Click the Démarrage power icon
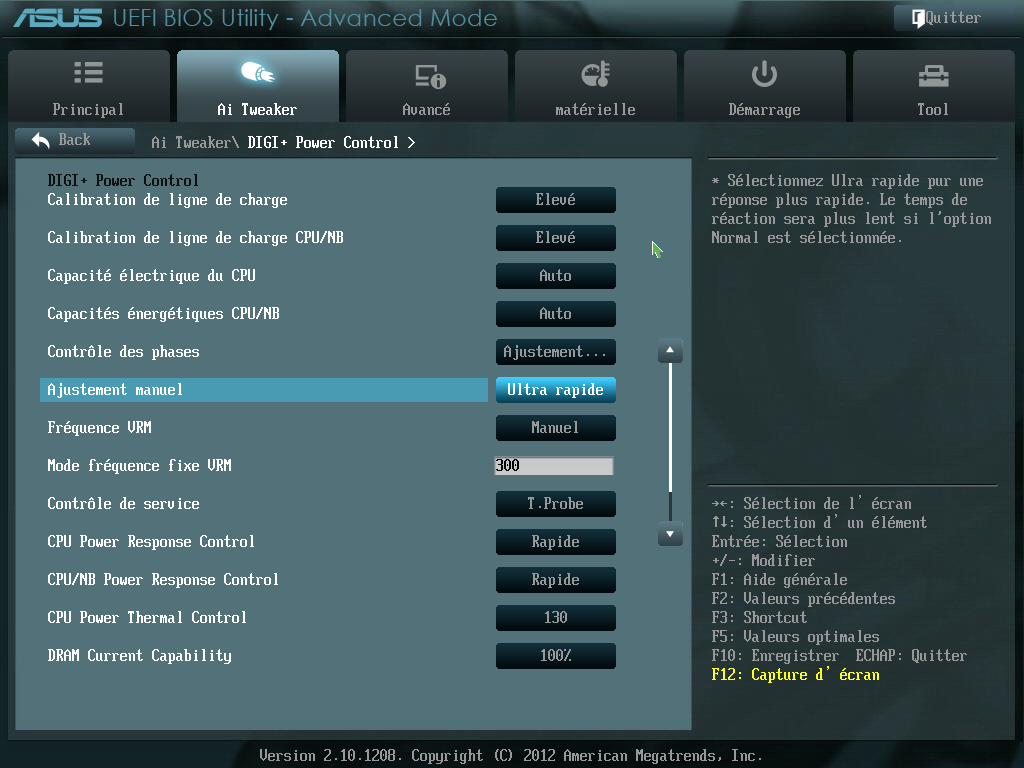1024x768 pixels. click(764, 74)
